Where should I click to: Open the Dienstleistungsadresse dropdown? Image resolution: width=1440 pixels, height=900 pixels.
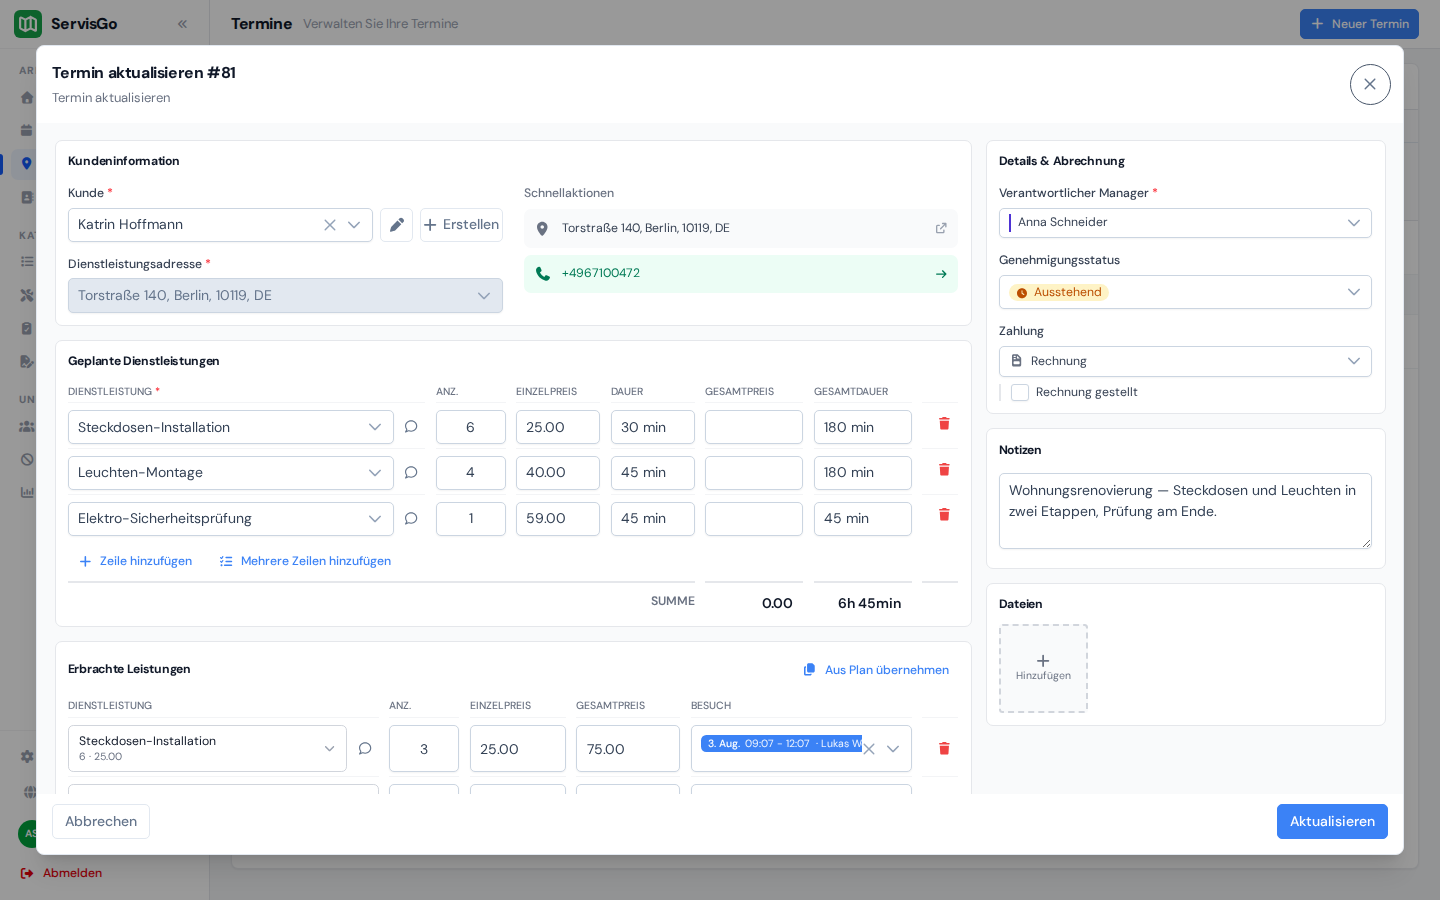(x=285, y=295)
